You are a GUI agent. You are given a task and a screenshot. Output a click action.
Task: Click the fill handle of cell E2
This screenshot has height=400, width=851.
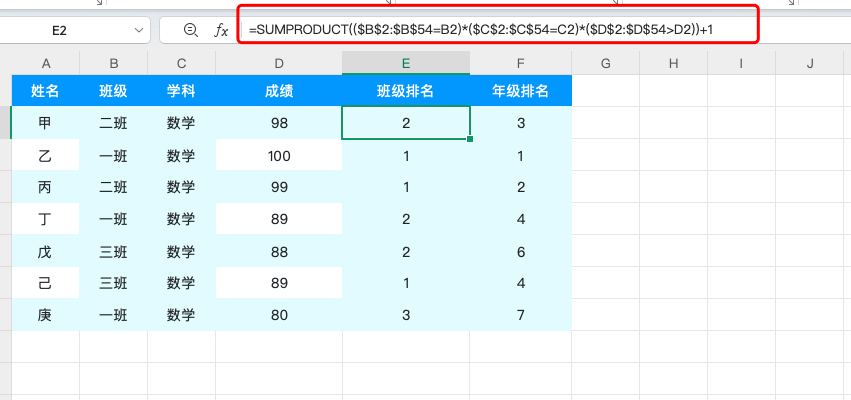point(470,139)
